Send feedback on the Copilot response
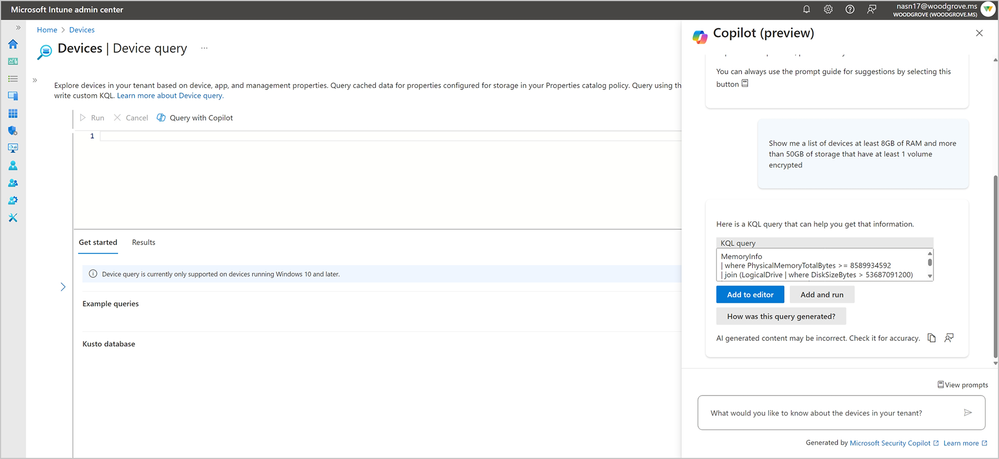Screen dimensions: 999x459 [949, 338]
